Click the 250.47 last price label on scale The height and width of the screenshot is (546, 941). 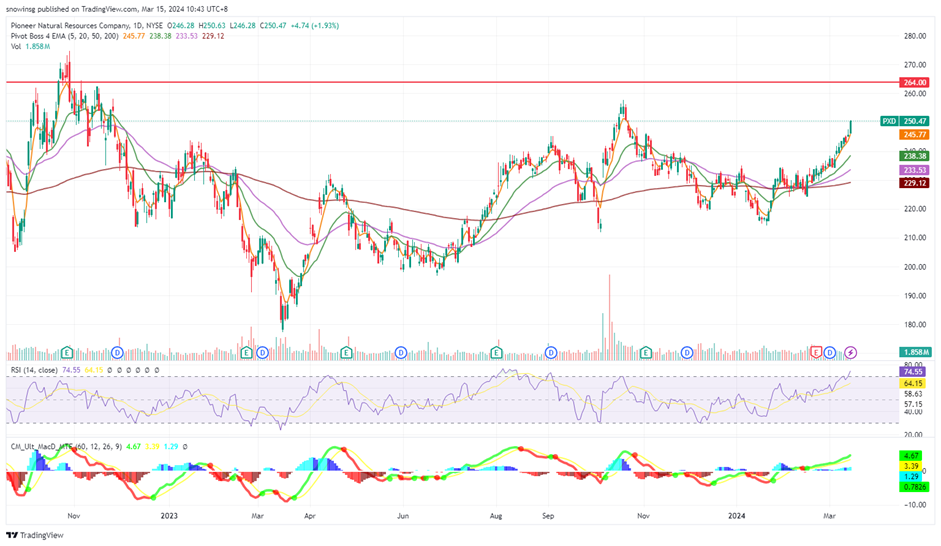tap(915, 121)
